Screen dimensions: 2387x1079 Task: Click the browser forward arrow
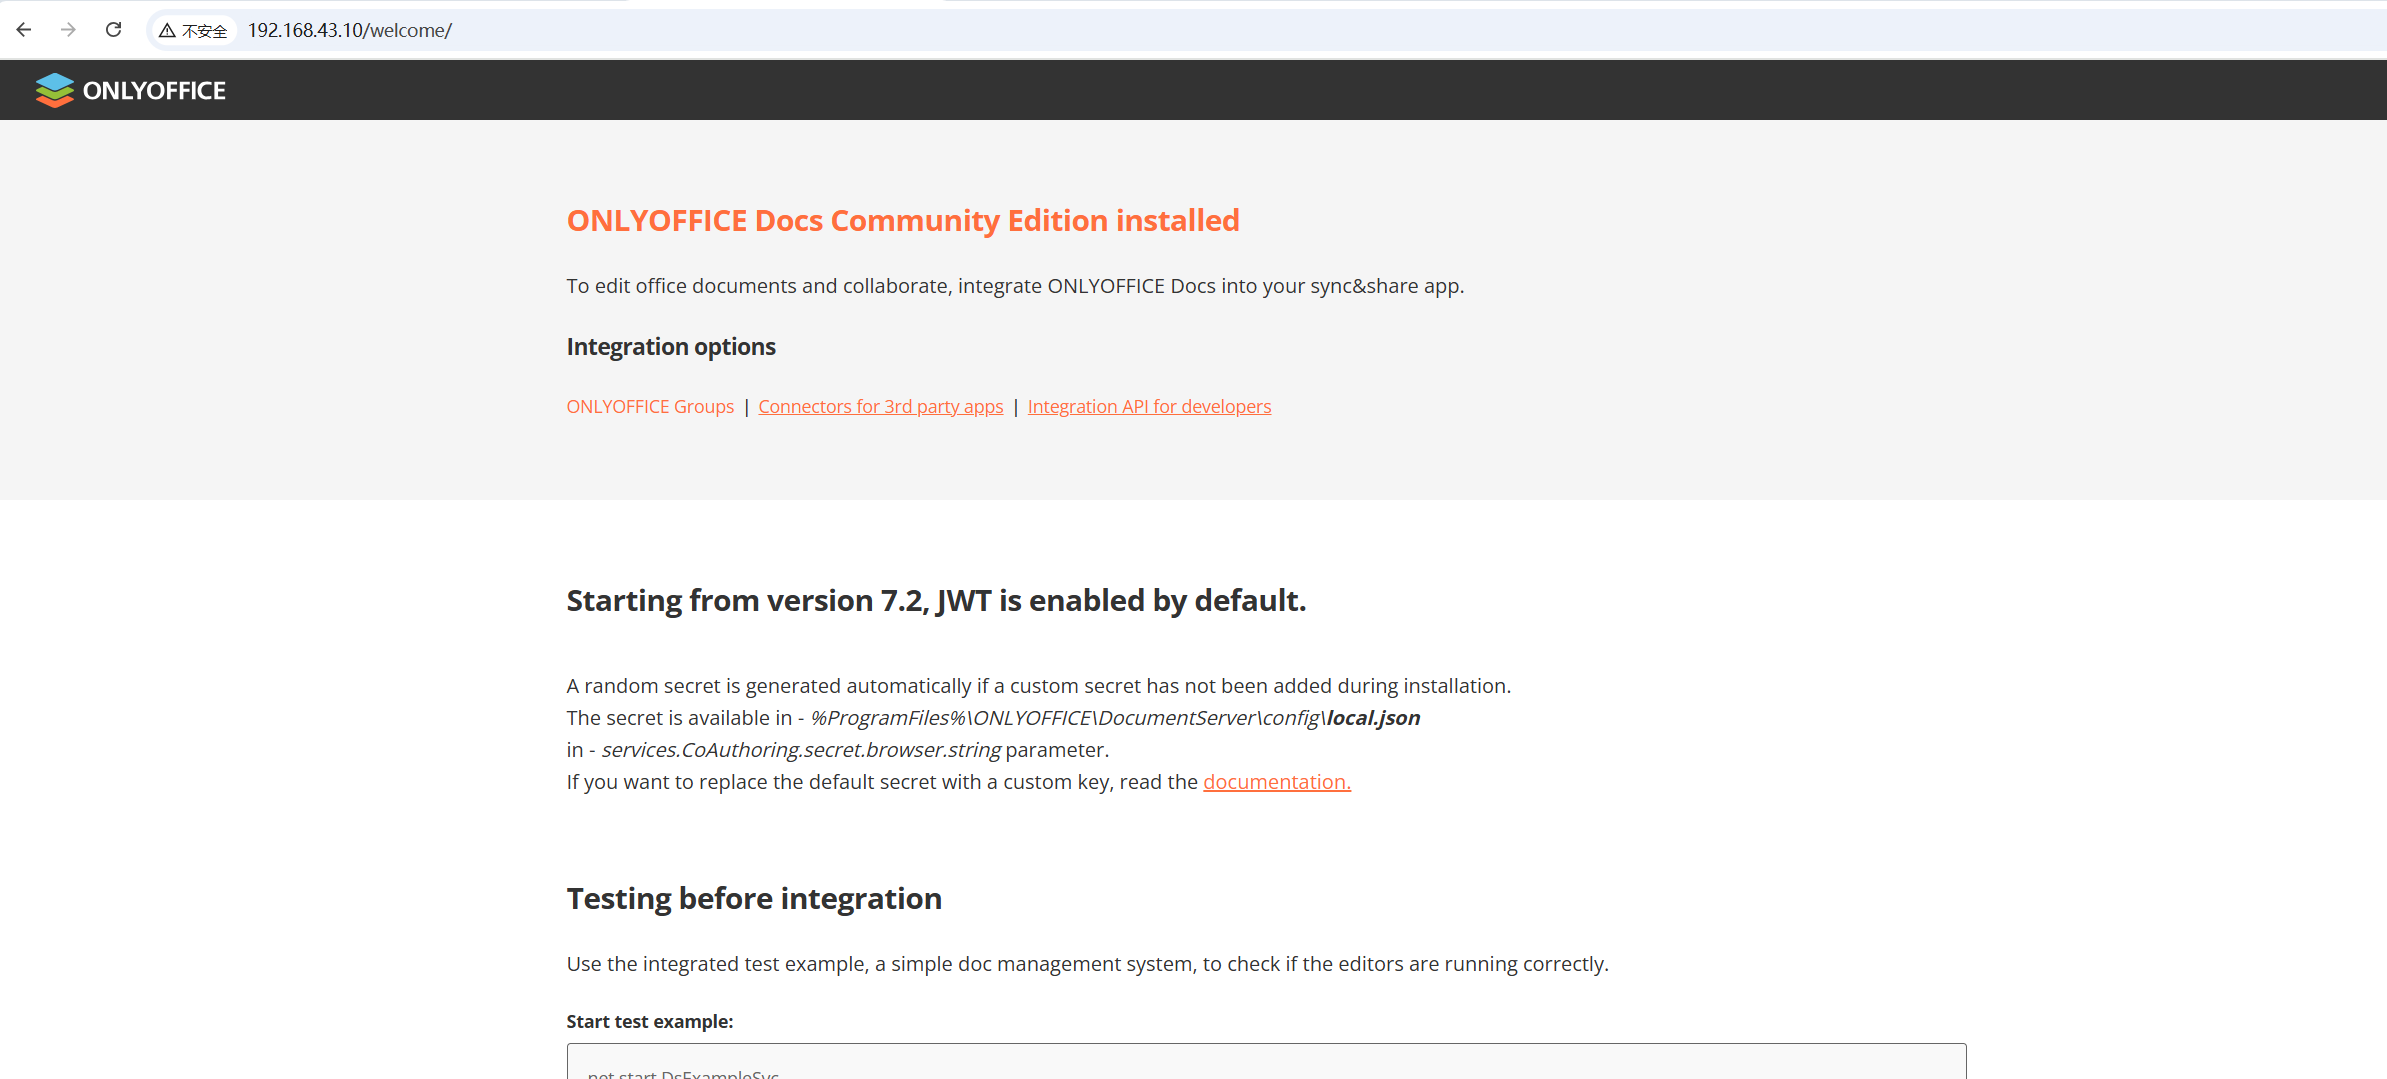[68, 30]
